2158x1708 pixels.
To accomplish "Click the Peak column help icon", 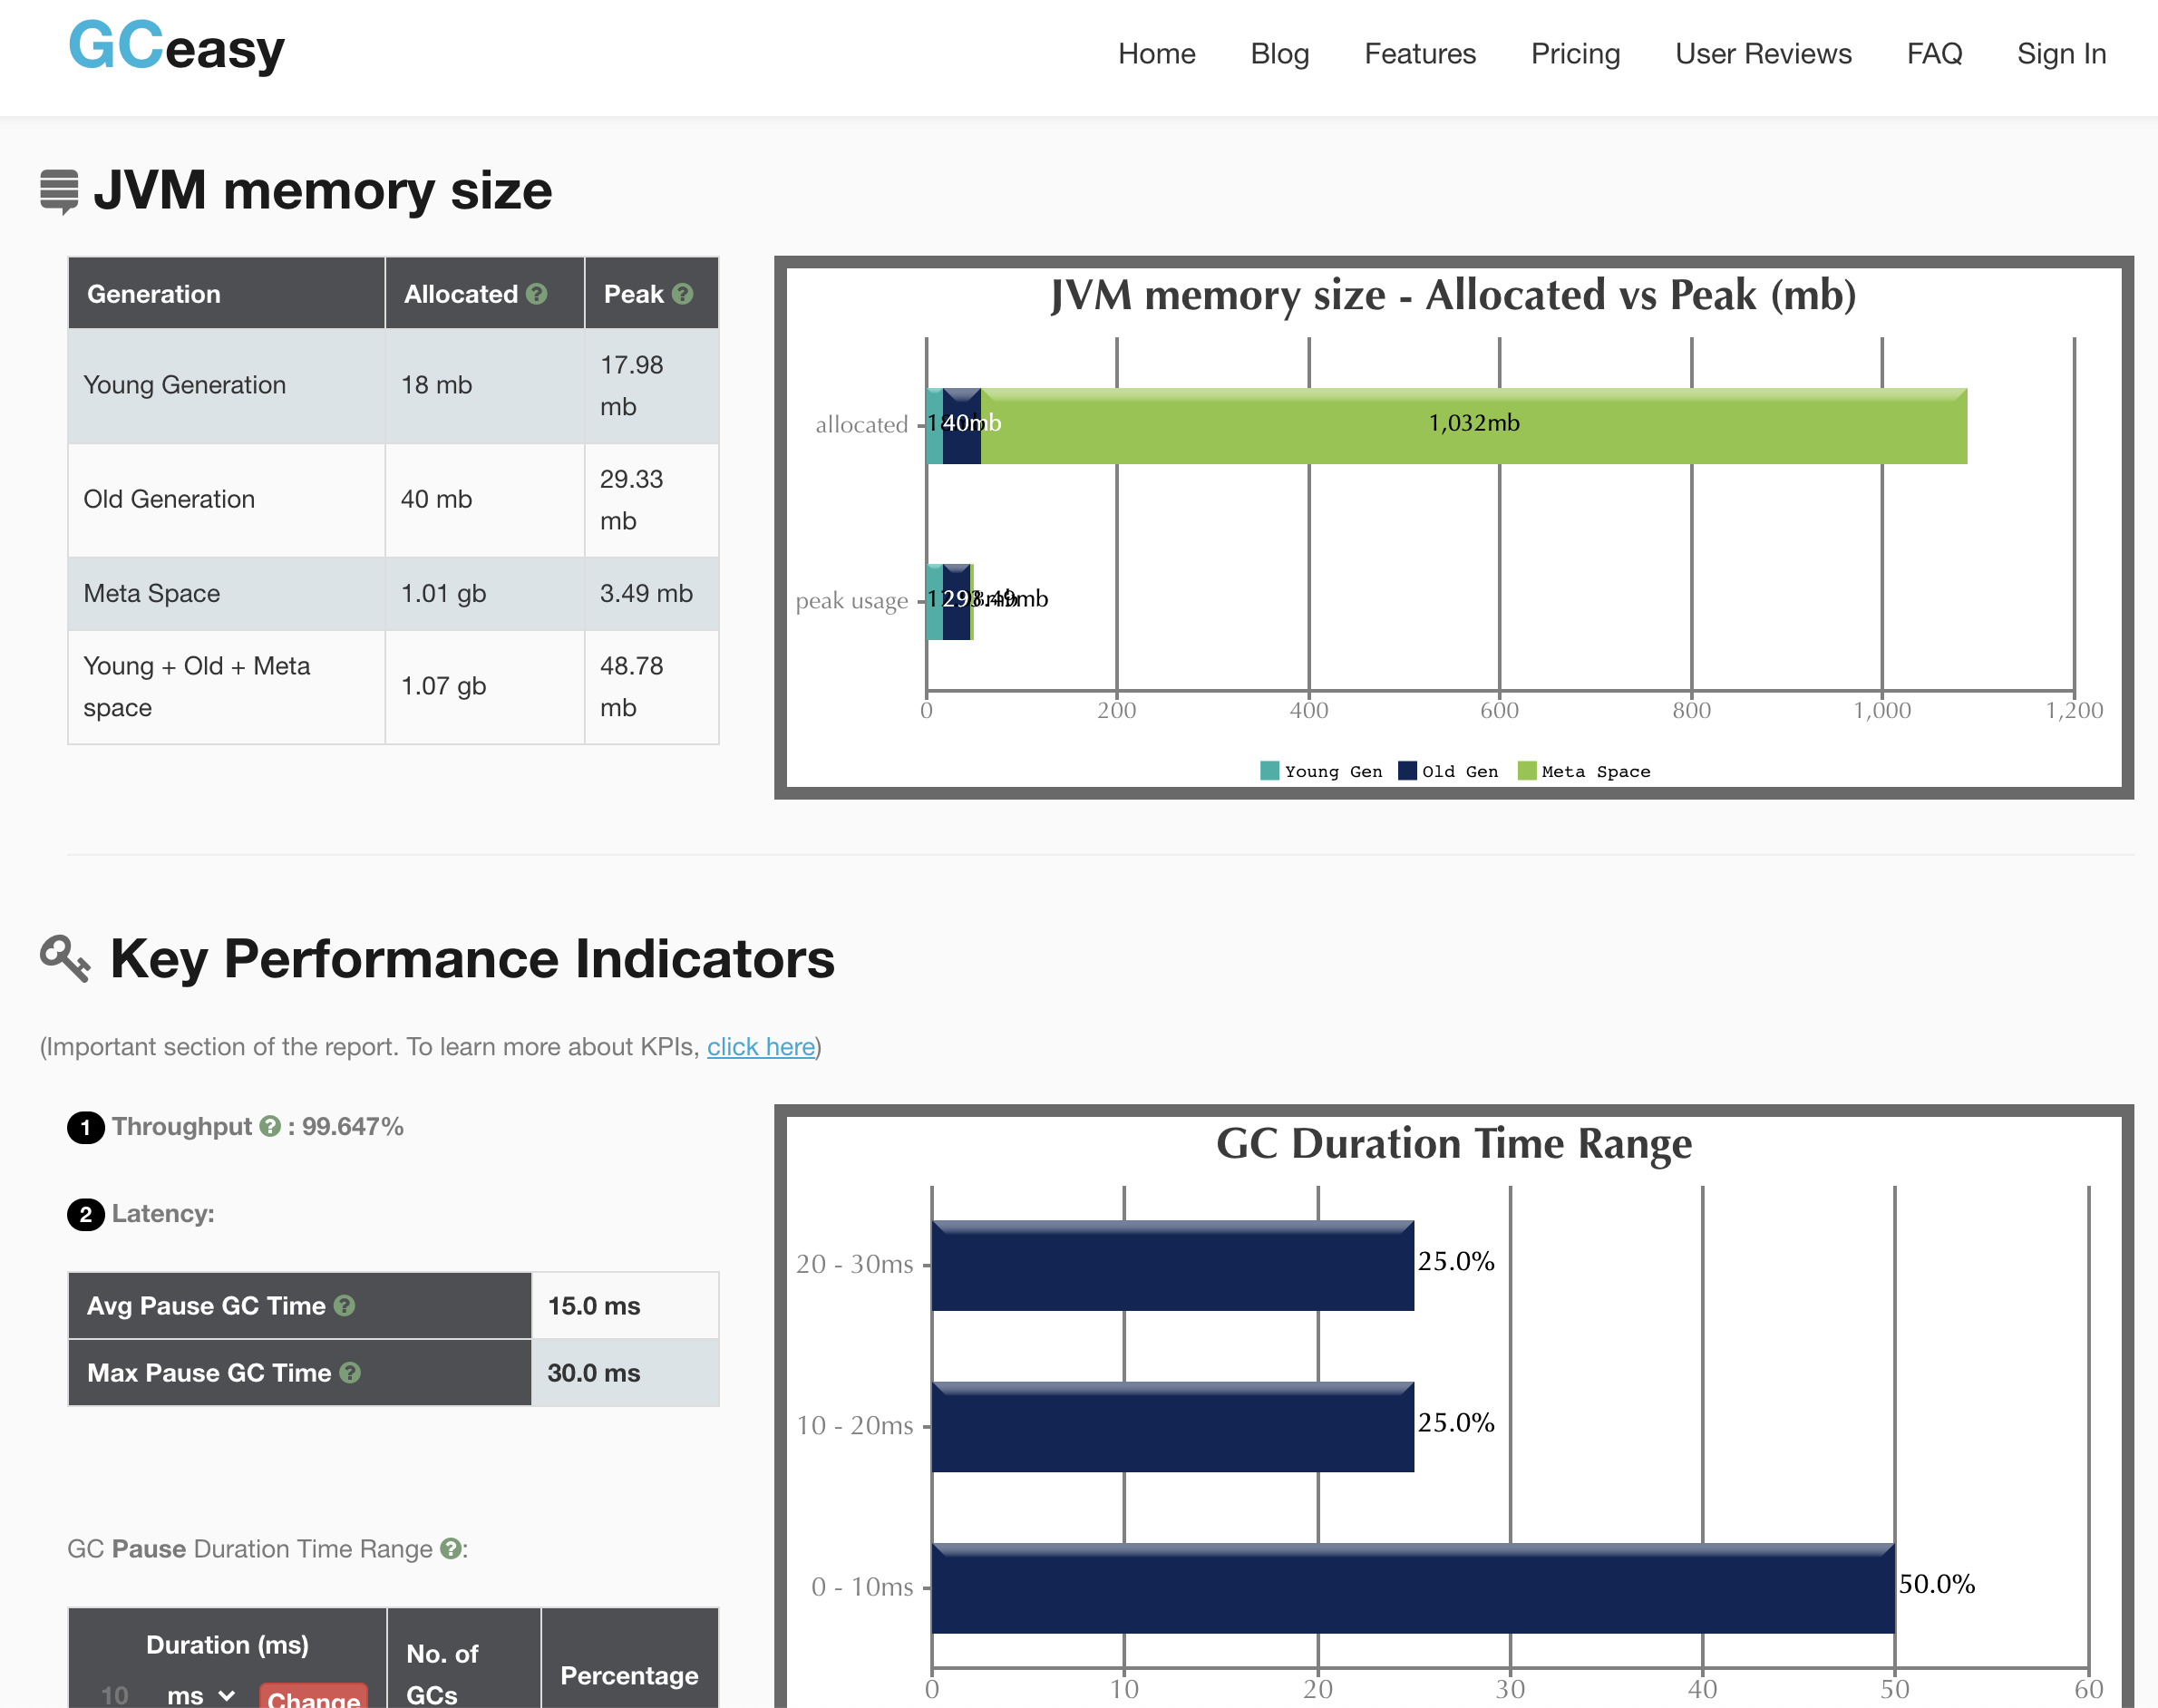I will (683, 294).
